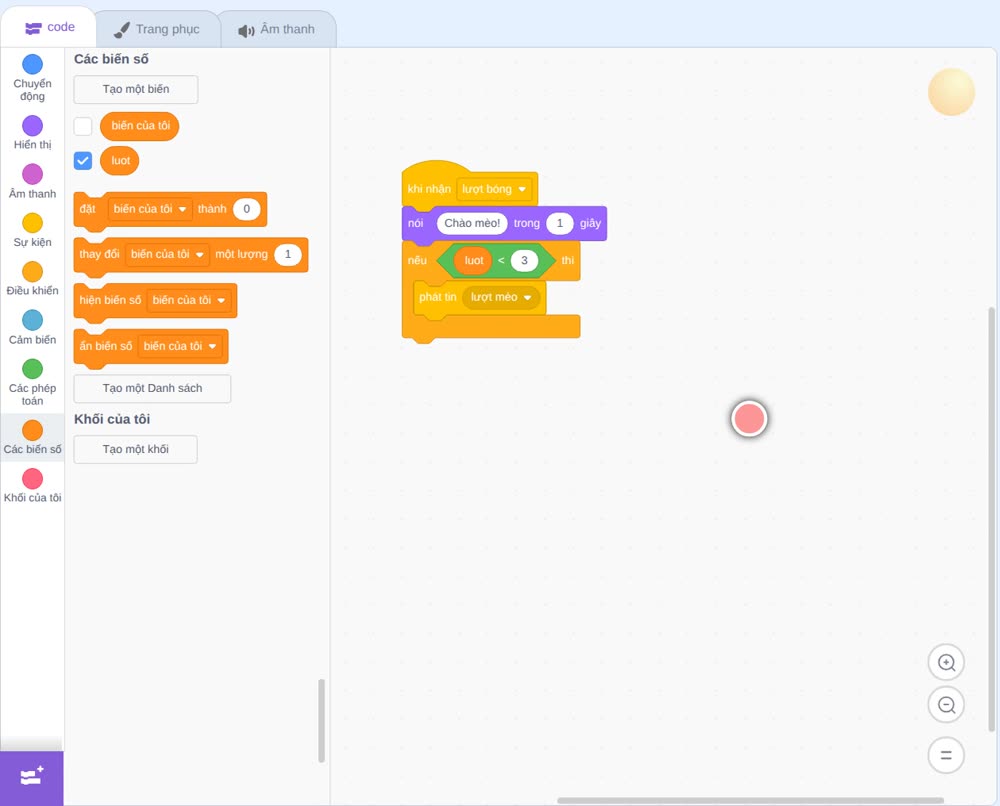Screen dimensions: 1000x806
Task: Click the 'Chào mèo!' text field
Action: [472, 223]
